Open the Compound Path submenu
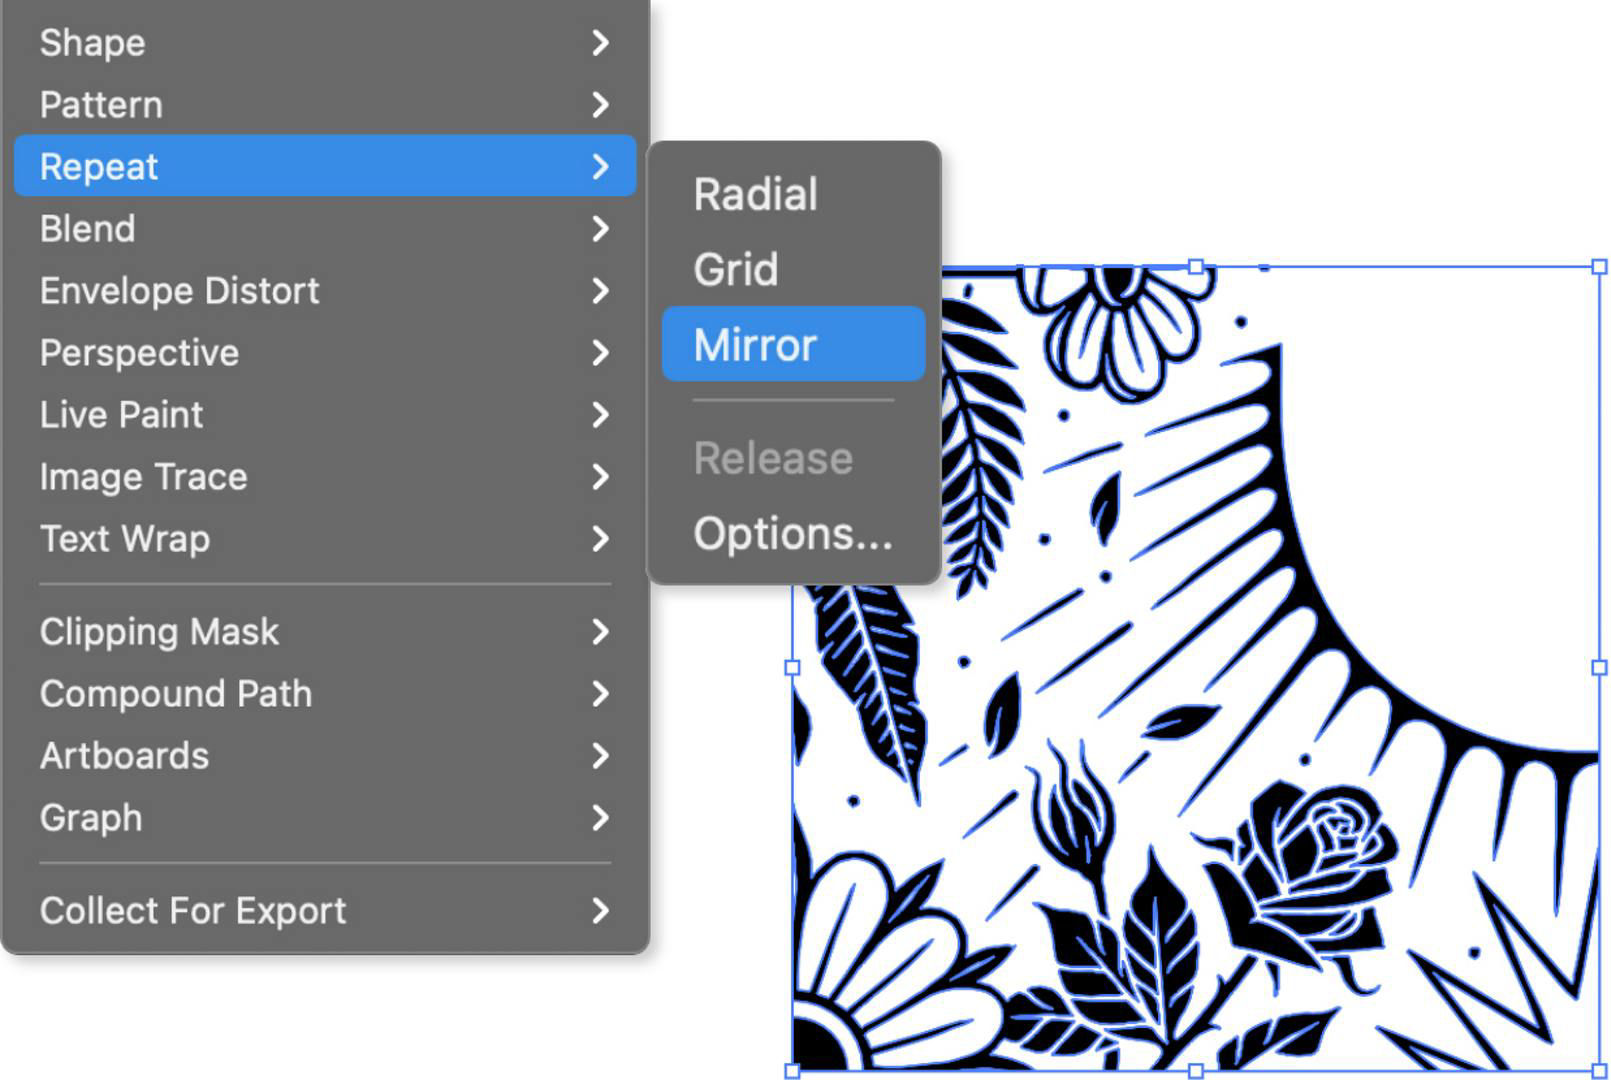 coord(176,694)
